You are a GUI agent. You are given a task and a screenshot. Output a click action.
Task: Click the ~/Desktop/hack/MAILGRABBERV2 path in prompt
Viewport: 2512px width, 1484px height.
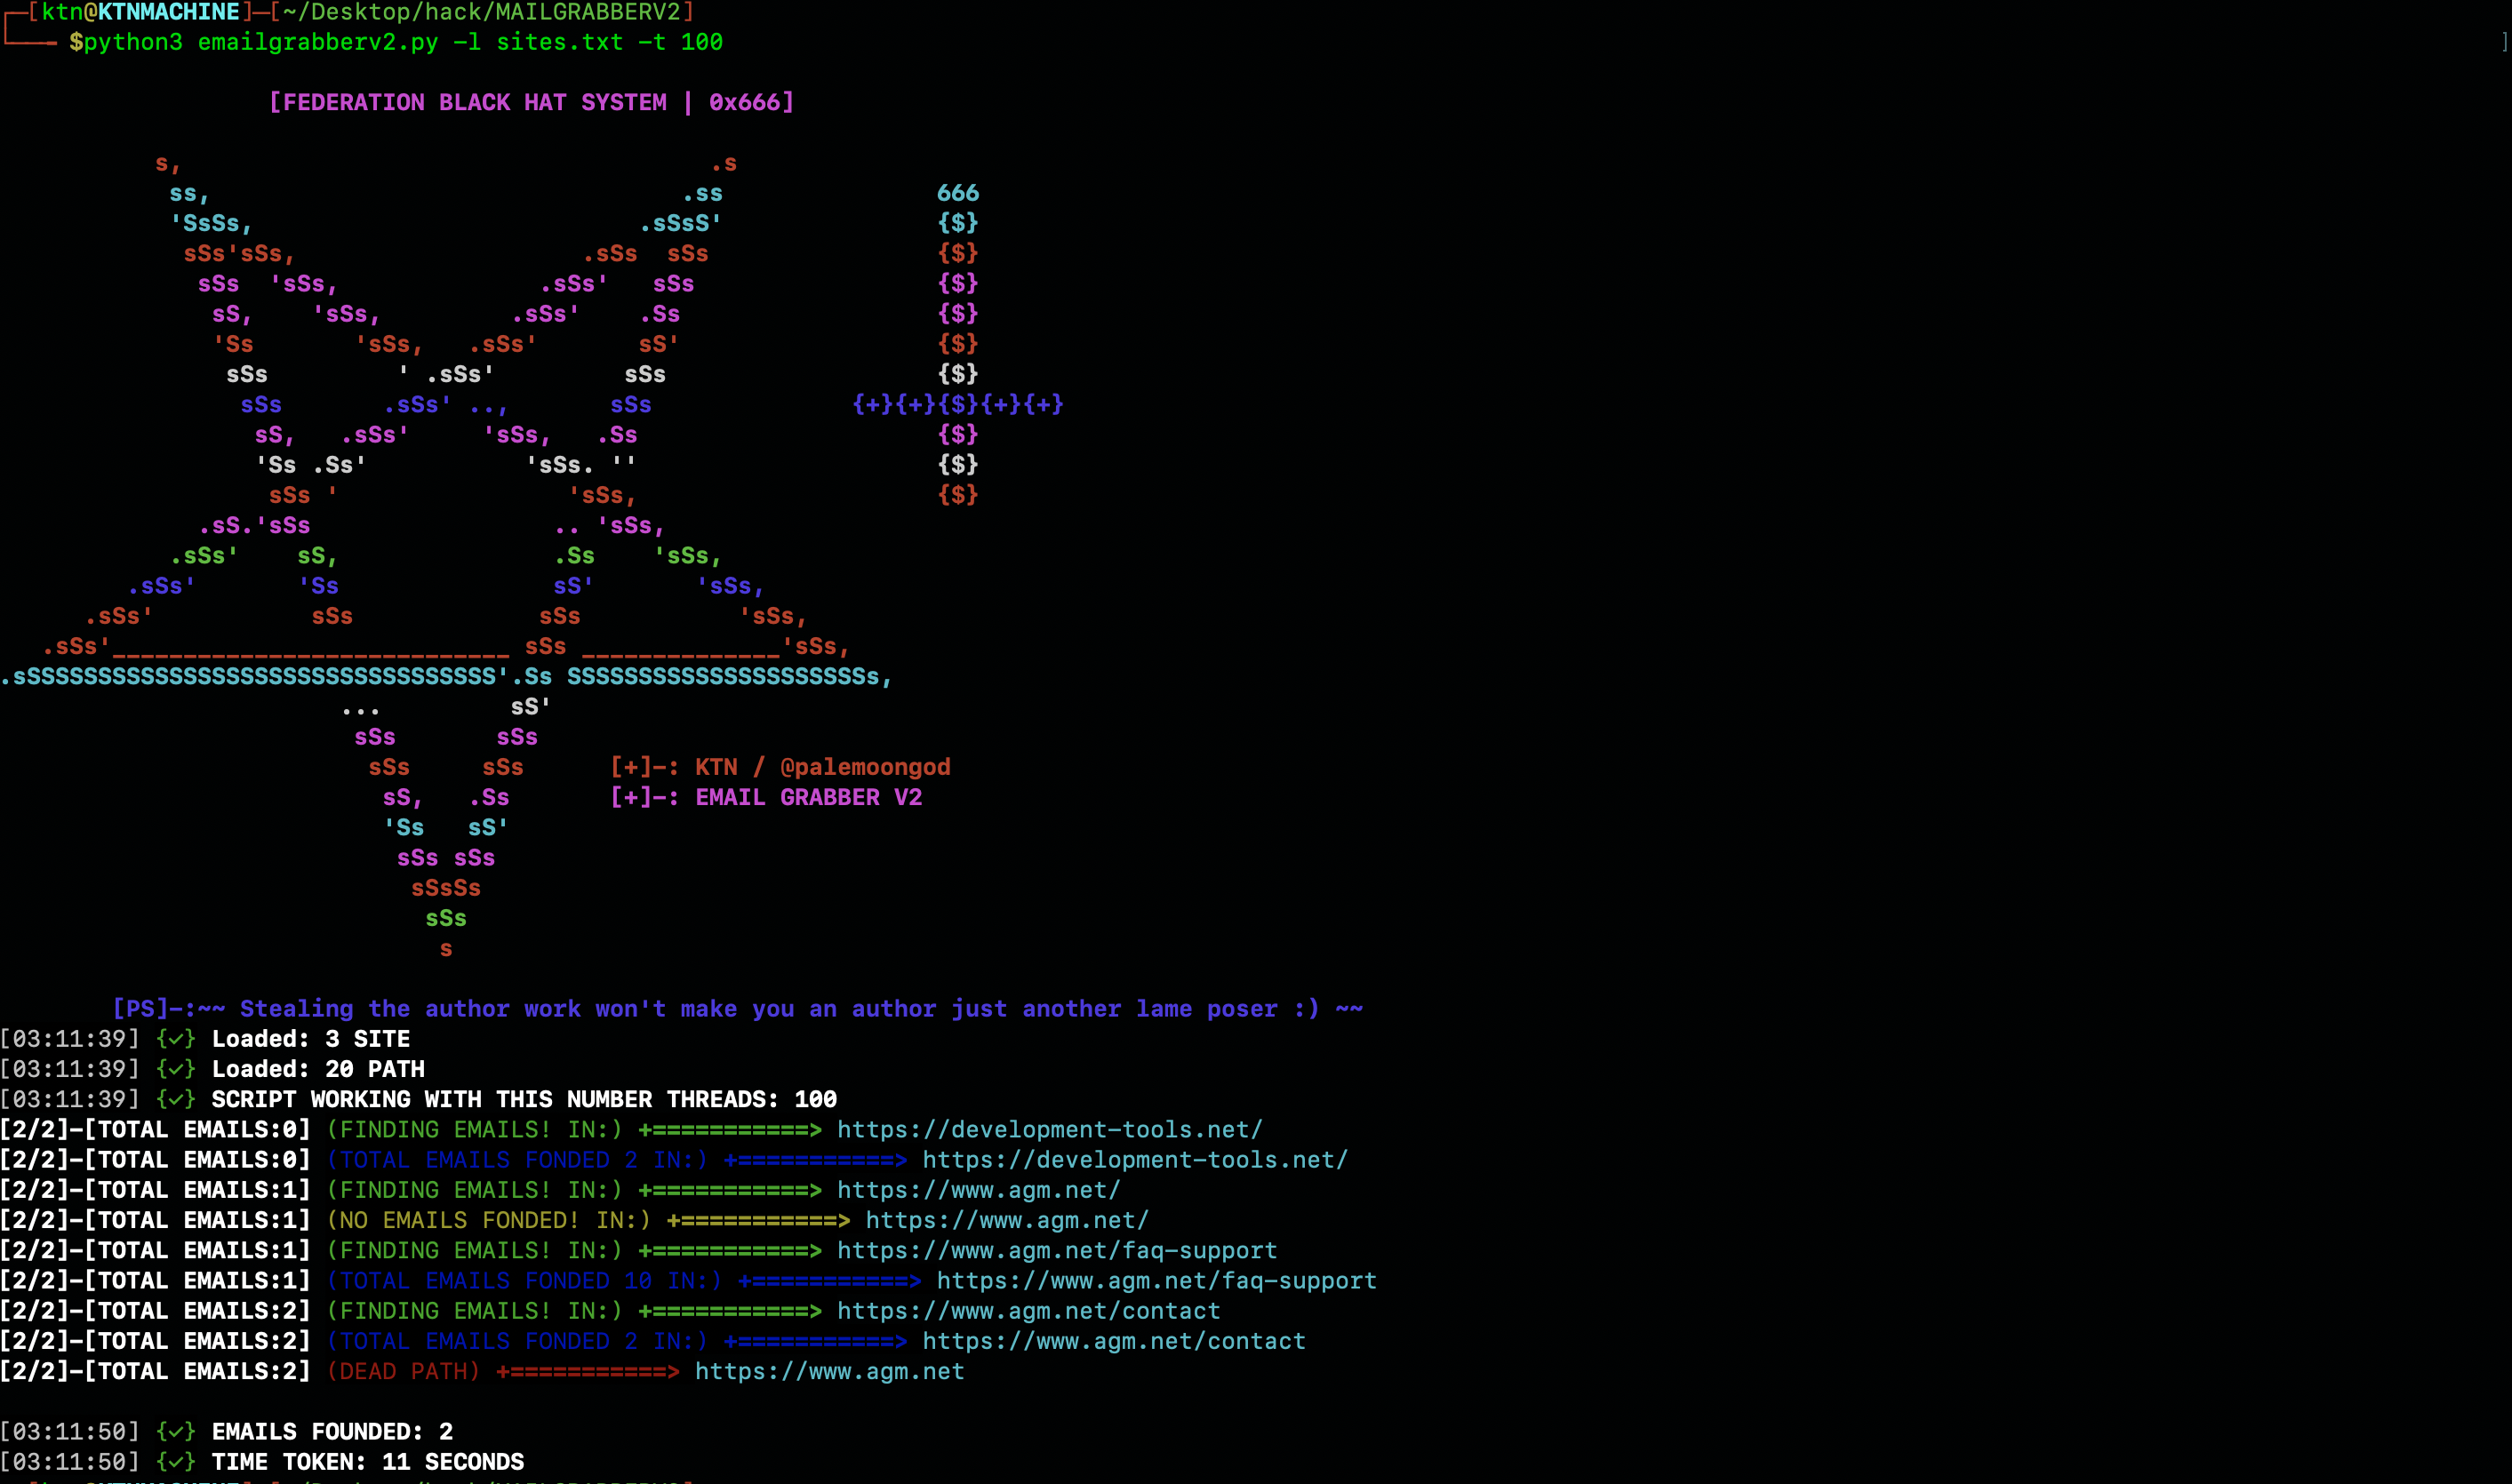[482, 12]
